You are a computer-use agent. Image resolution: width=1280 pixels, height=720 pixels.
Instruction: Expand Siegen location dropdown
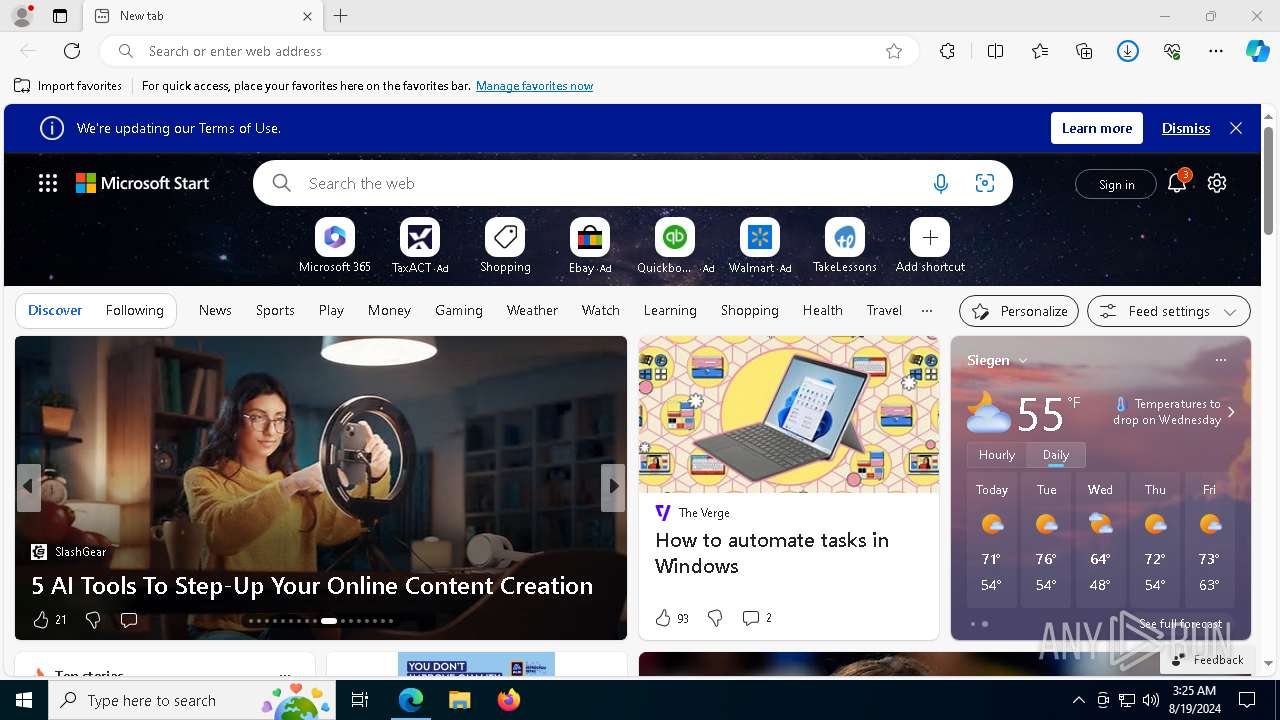coord(1023,360)
